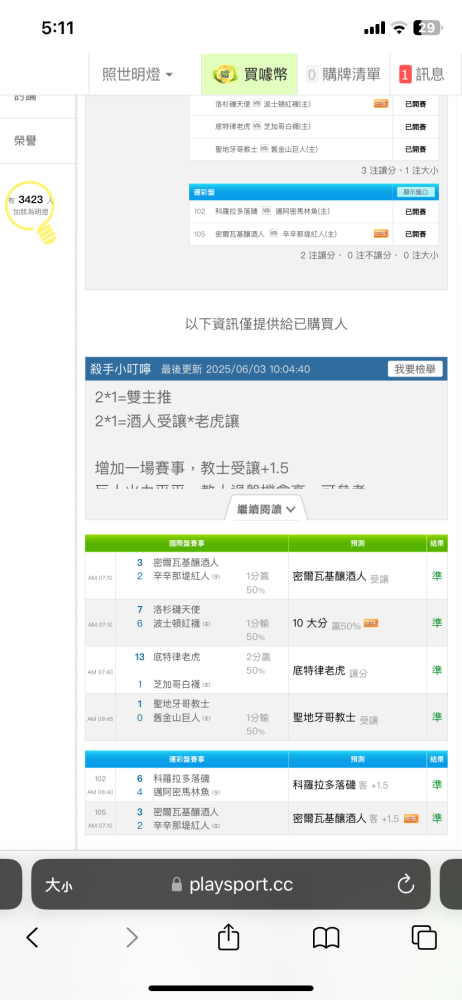Click the 以下資訊僅提供給已購買人 notice
The image size is (462, 1000).
(x=266, y=325)
